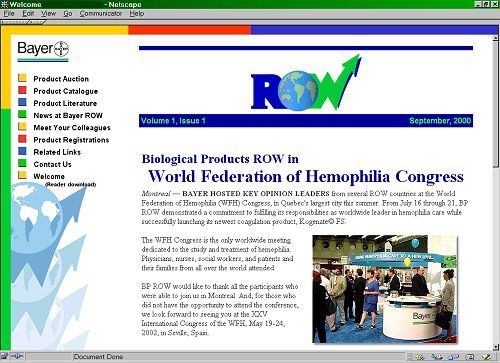Viewport: 500px width, 363px height.
Task: Open the View menu
Action: coord(48,14)
